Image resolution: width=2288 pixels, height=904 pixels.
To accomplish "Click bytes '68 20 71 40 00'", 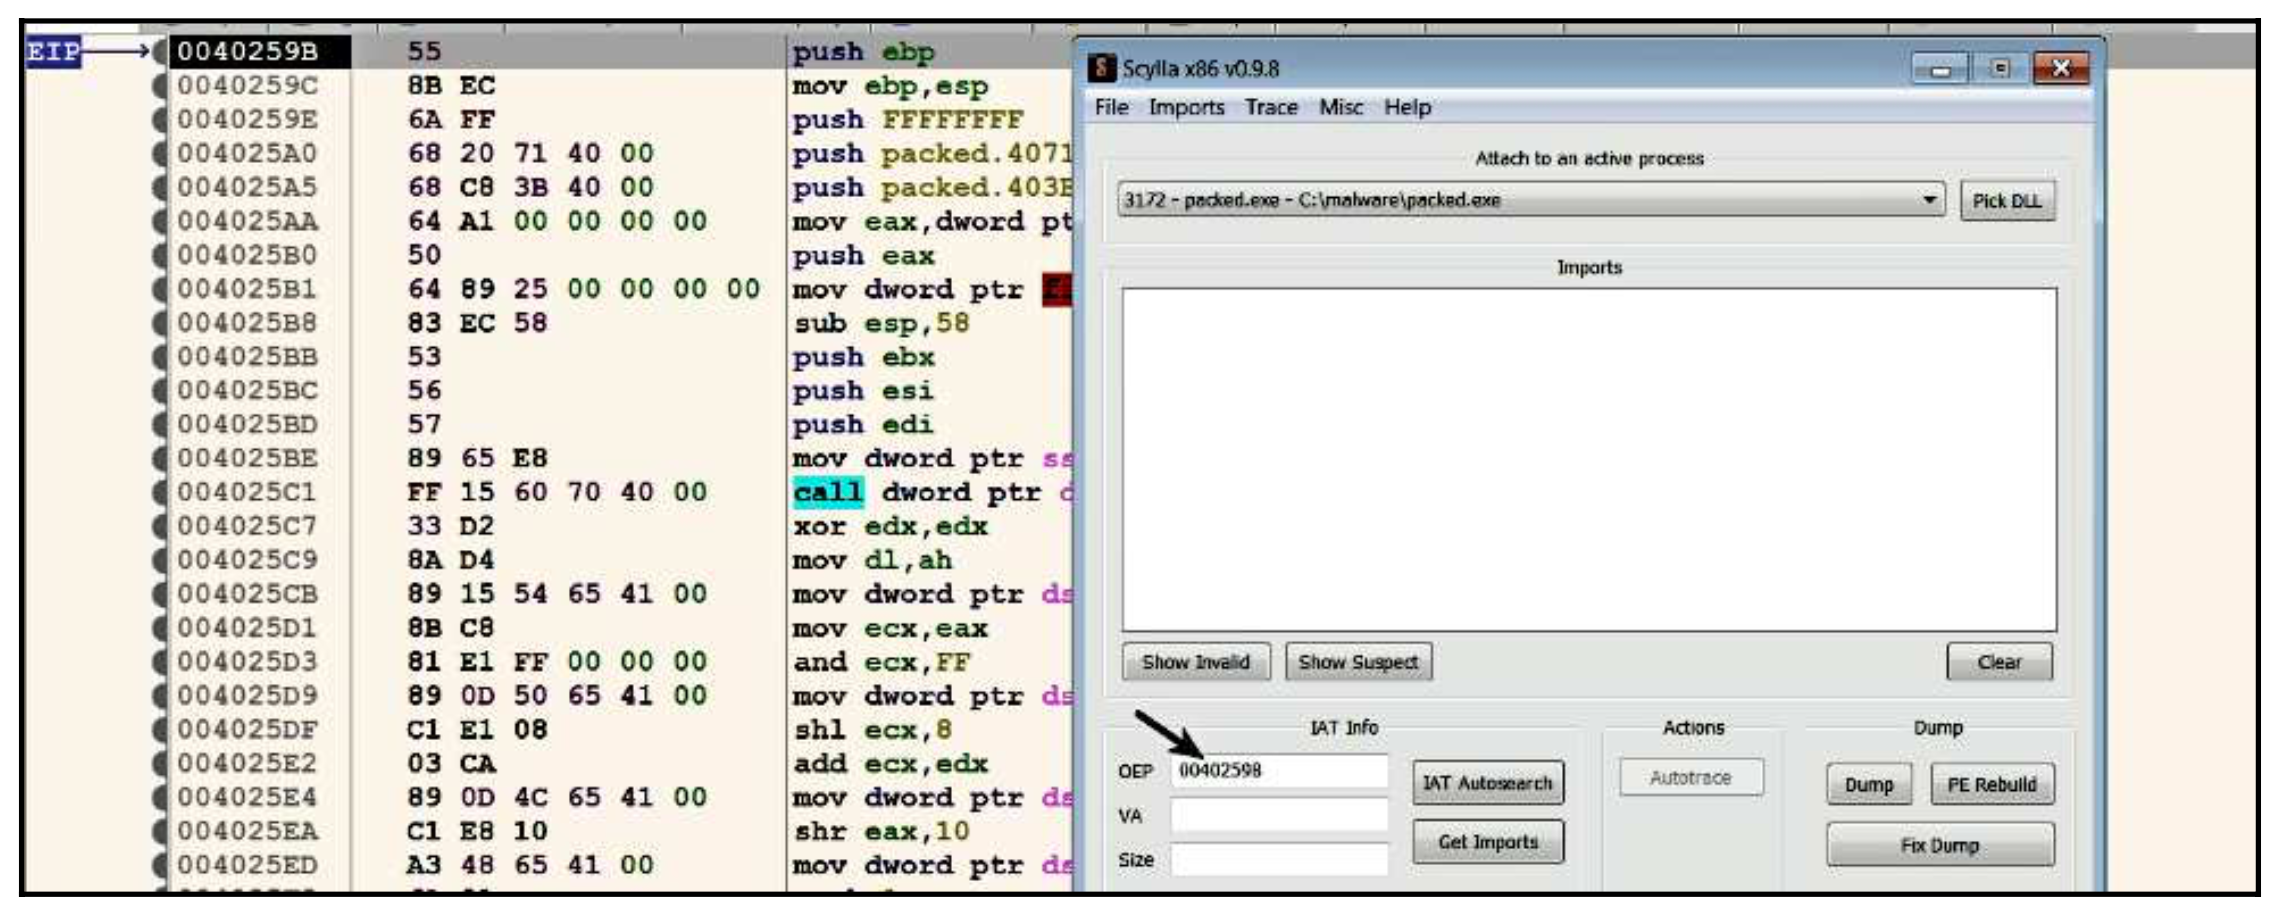I will pos(530,153).
